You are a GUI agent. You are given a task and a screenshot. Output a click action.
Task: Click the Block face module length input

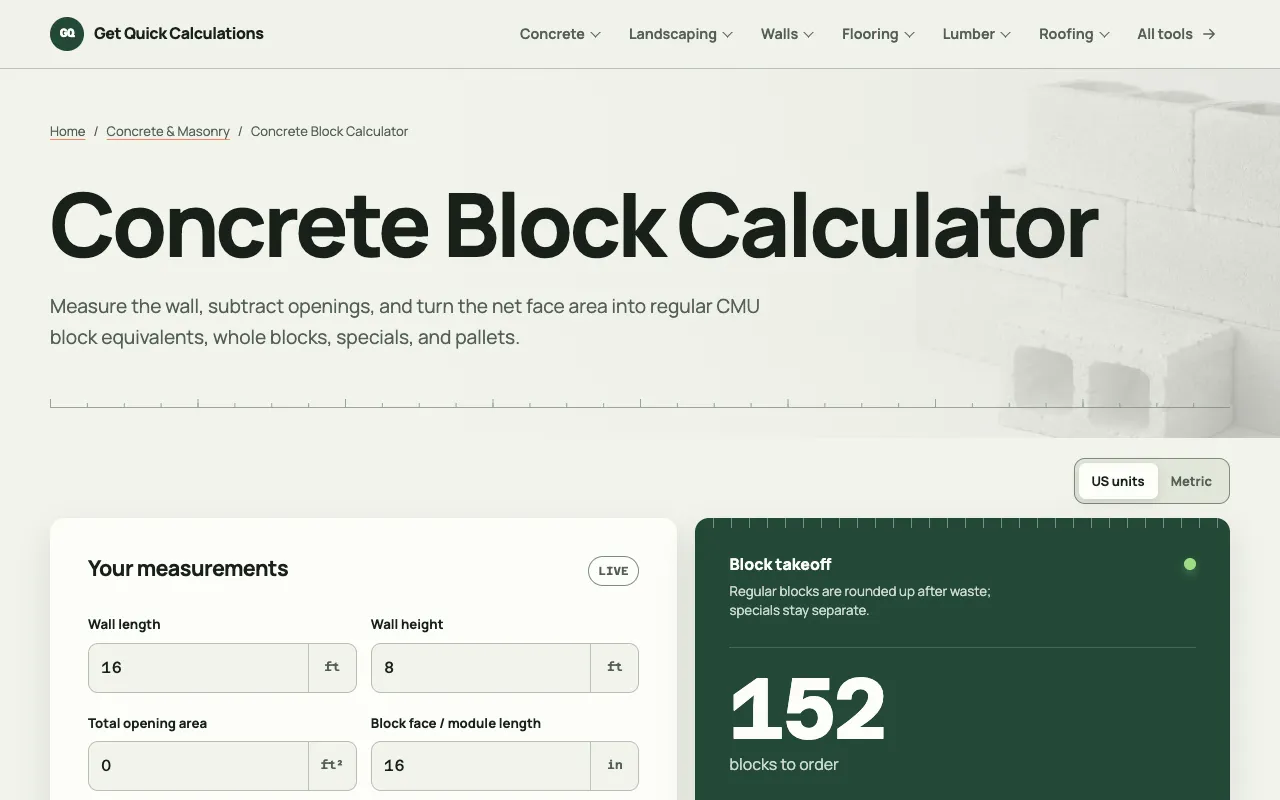point(481,766)
